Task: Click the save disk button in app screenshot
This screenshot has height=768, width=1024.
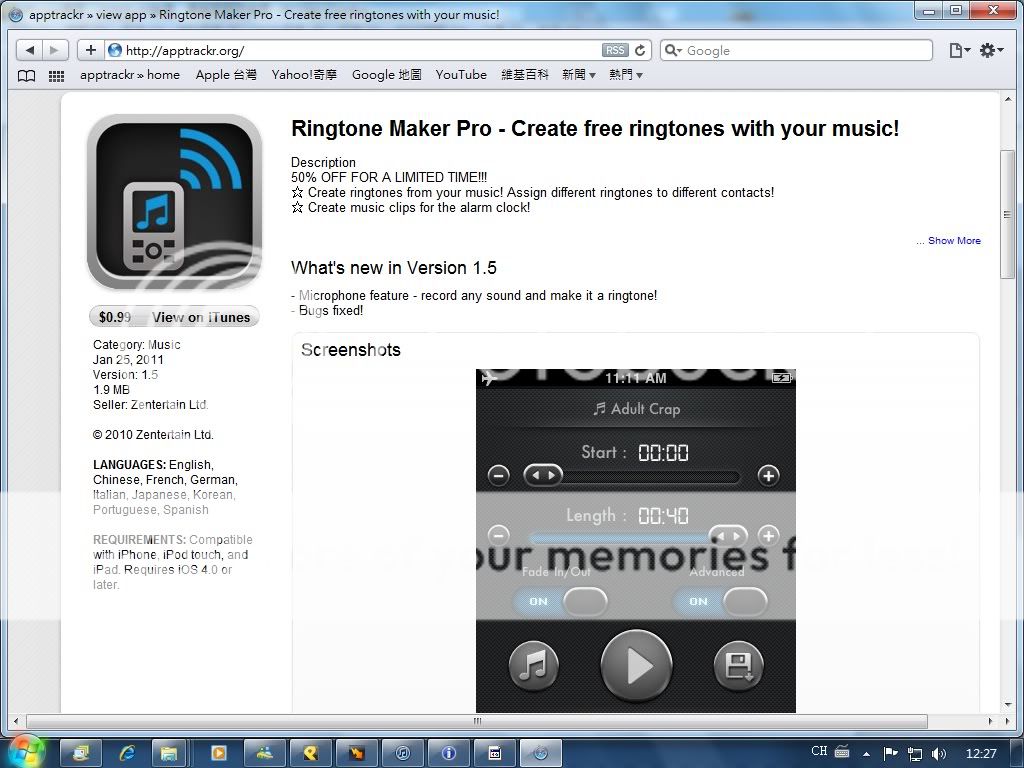Action: (x=738, y=666)
